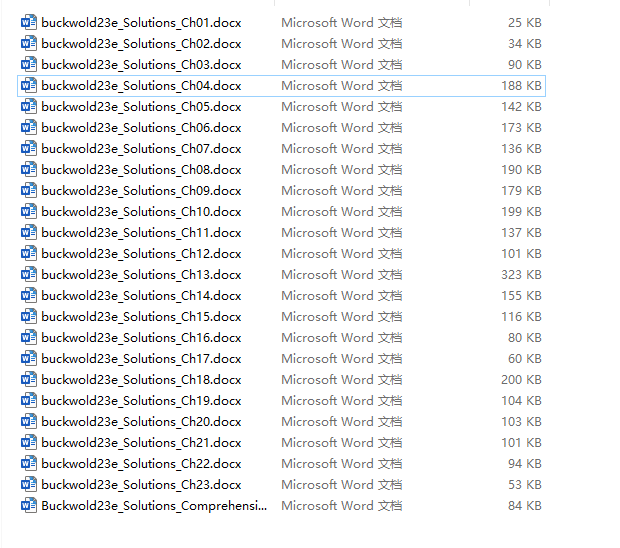Select file name buckwold23e_Solutions_Ch14.docx
Image resolution: width=620 pixels, height=548 pixels.
(x=141, y=295)
